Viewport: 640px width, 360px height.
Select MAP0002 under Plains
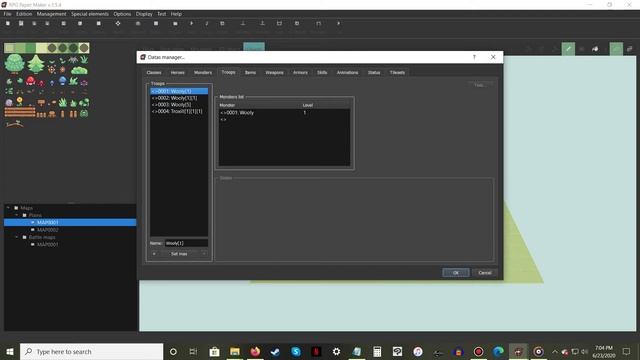coord(47,230)
